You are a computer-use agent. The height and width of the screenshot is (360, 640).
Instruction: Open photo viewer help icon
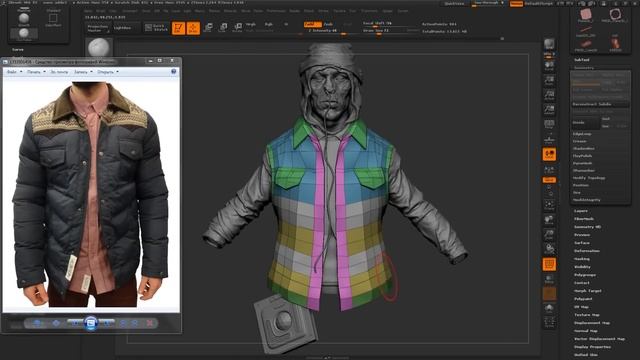click(x=173, y=71)
